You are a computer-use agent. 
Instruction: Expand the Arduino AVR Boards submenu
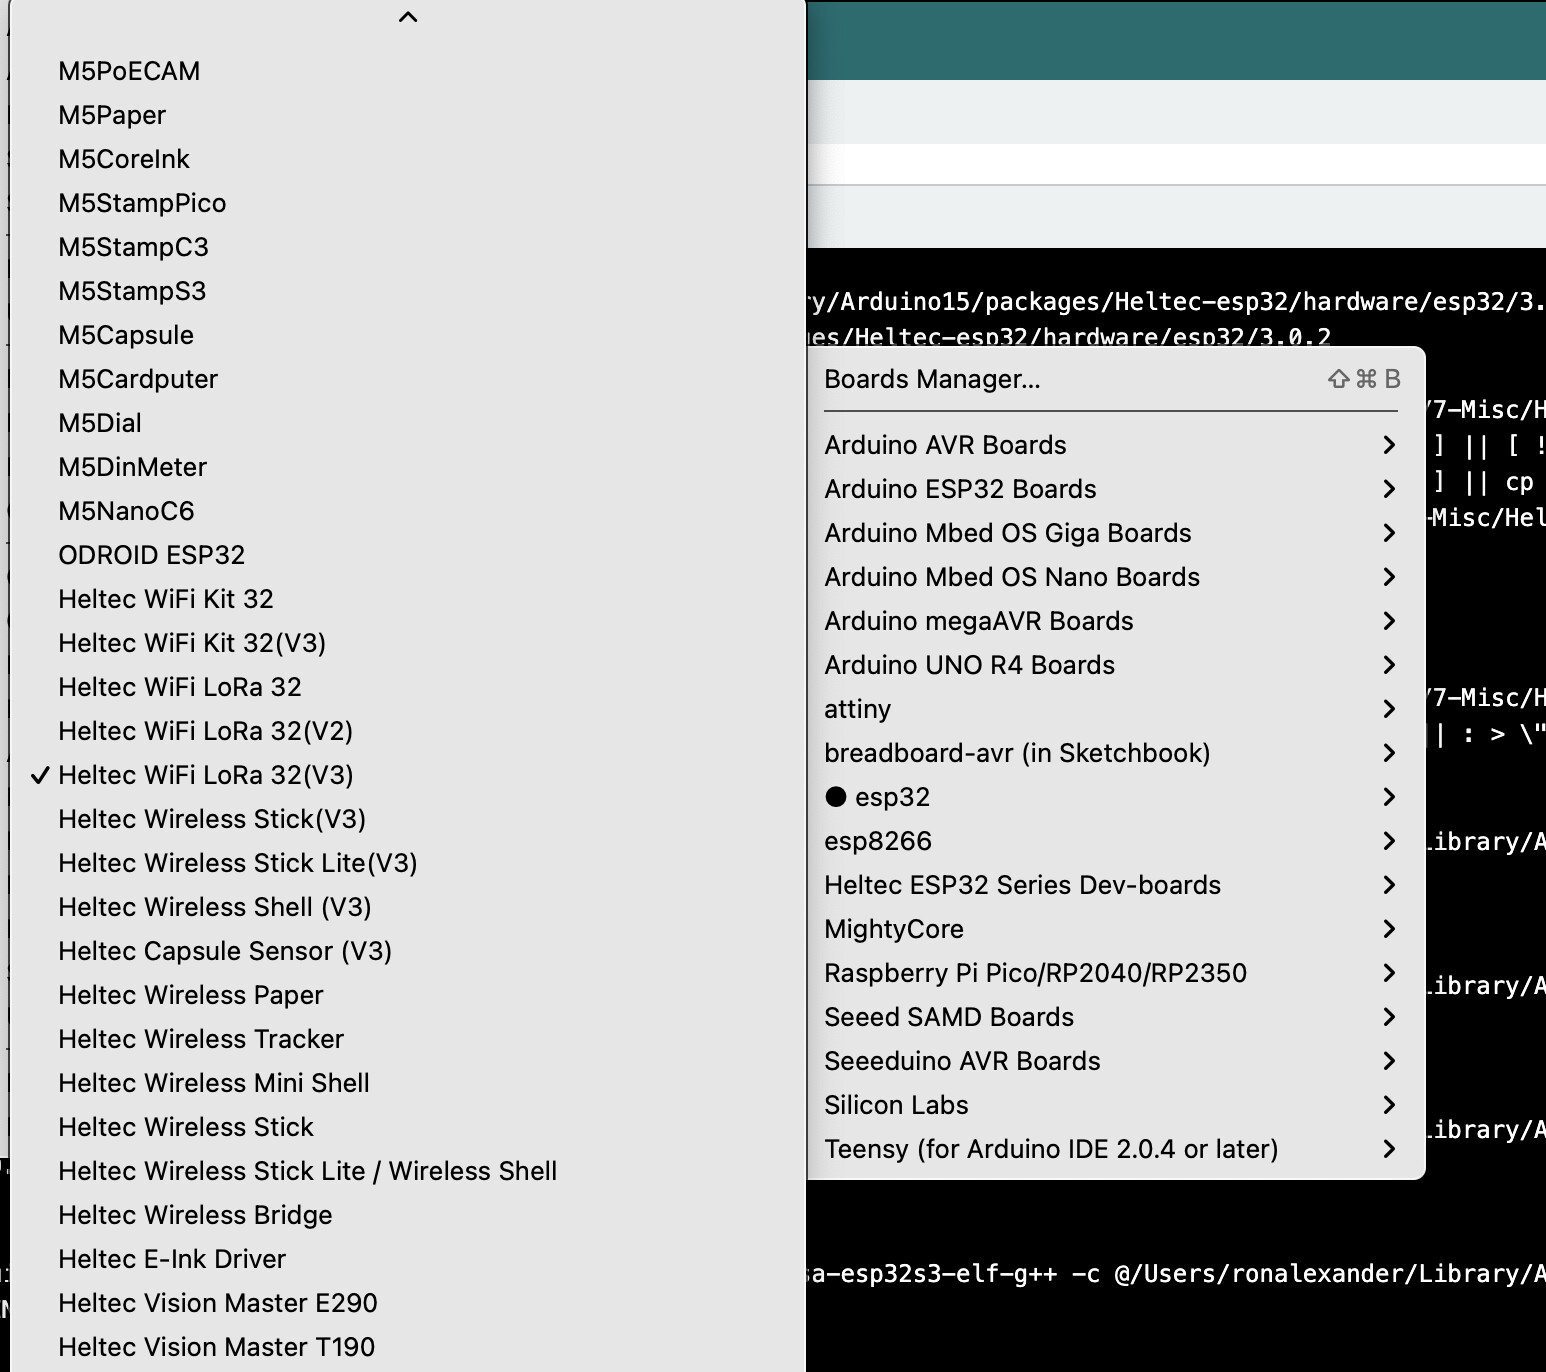[x=945, y=445]
